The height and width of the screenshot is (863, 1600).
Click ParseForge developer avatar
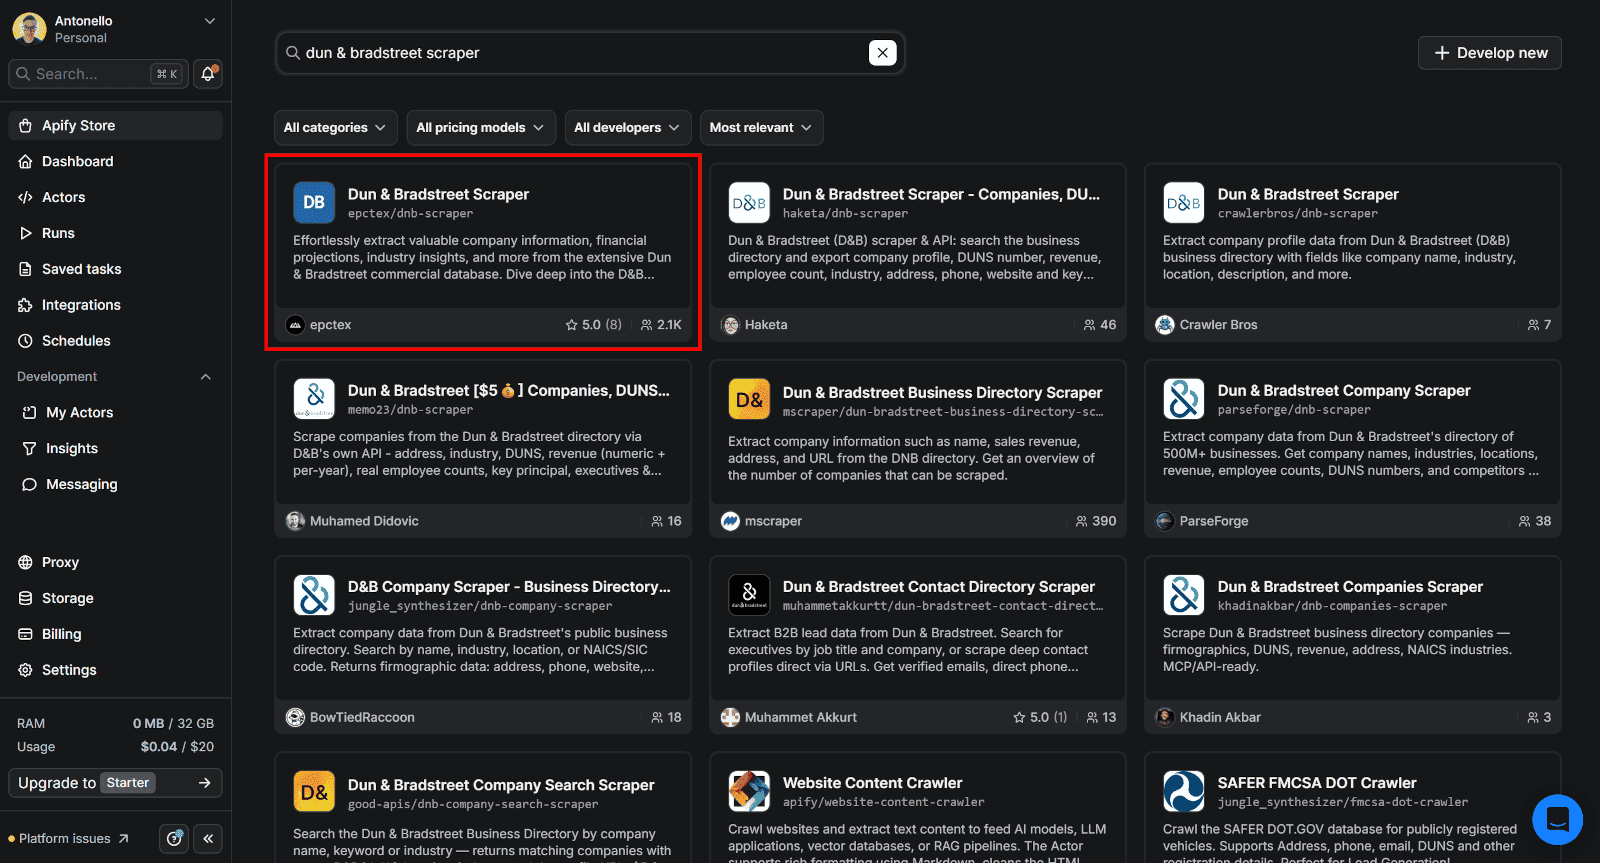(1165, 521)
